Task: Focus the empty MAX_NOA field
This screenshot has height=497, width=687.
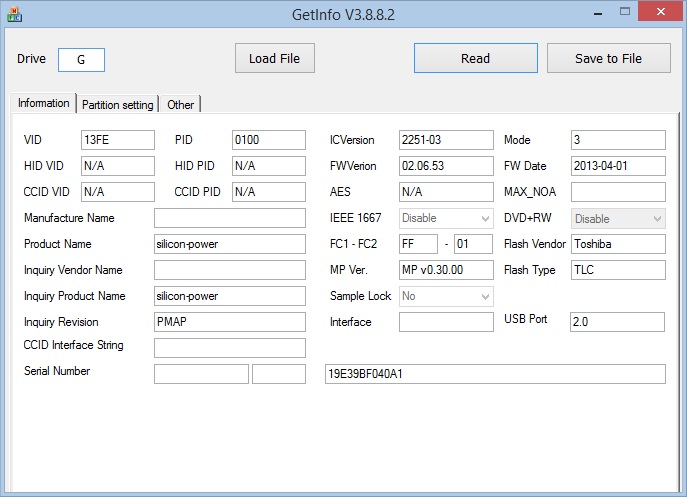Action: [x=618, y=192]
